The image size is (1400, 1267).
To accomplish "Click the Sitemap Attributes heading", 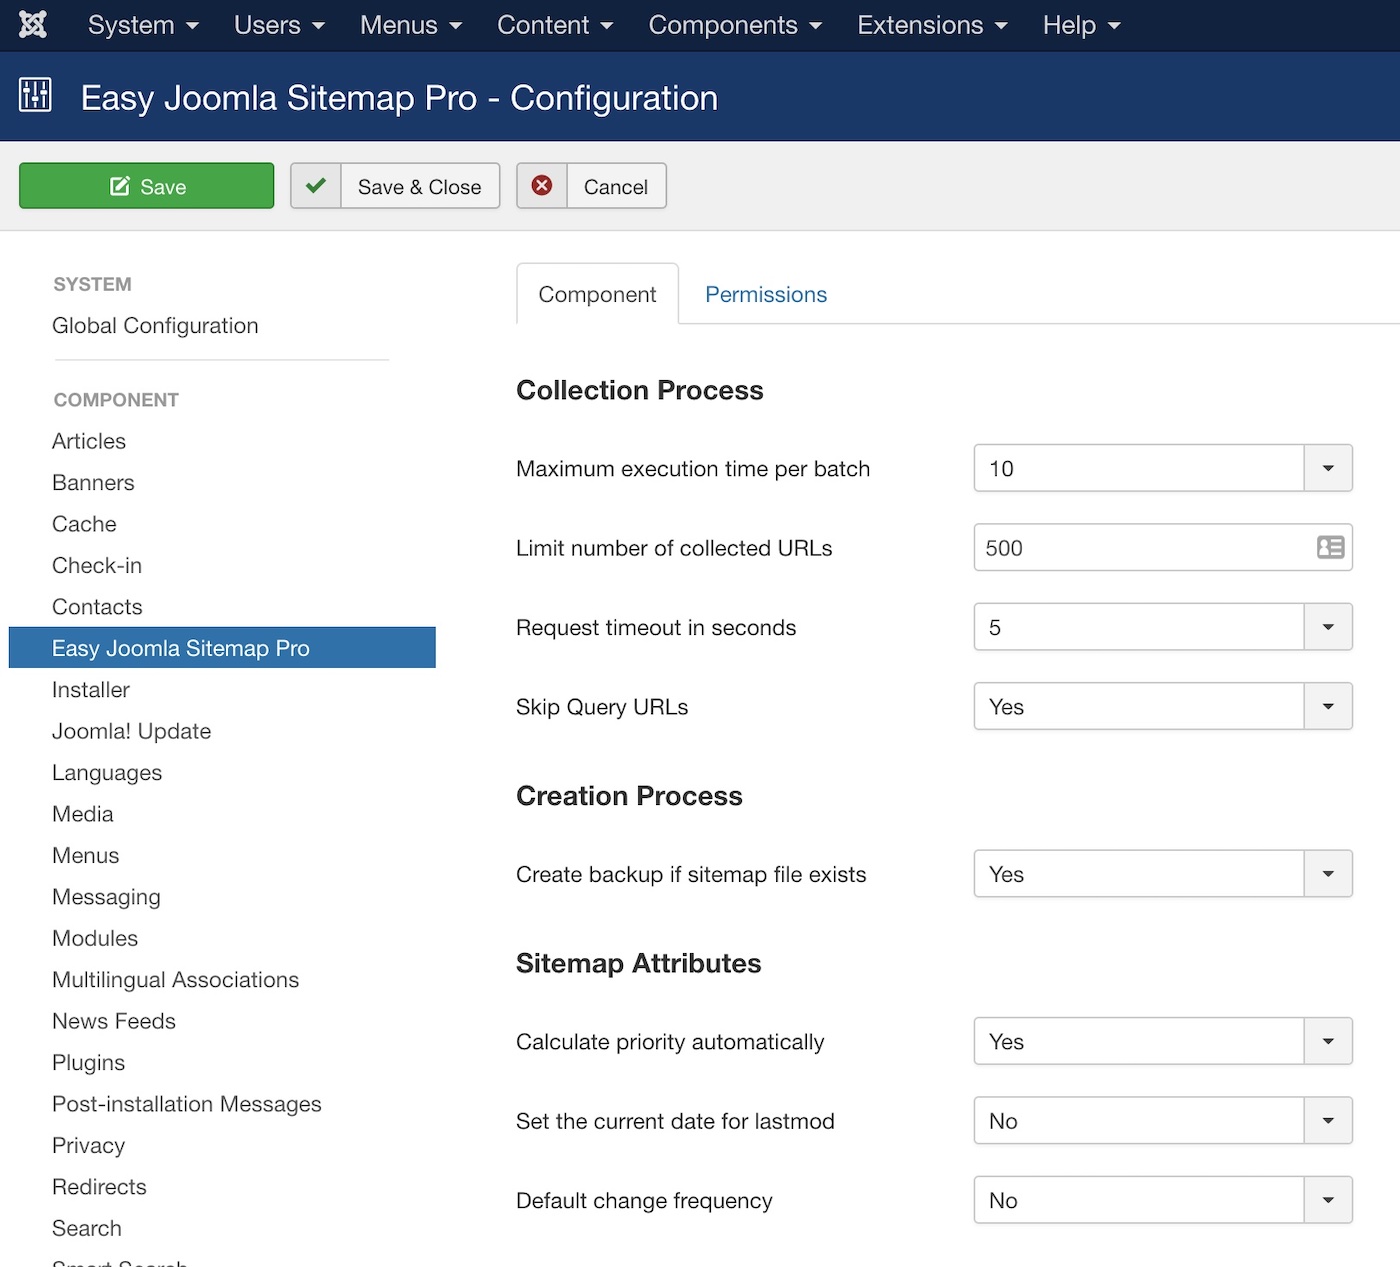I will point(639,963).
